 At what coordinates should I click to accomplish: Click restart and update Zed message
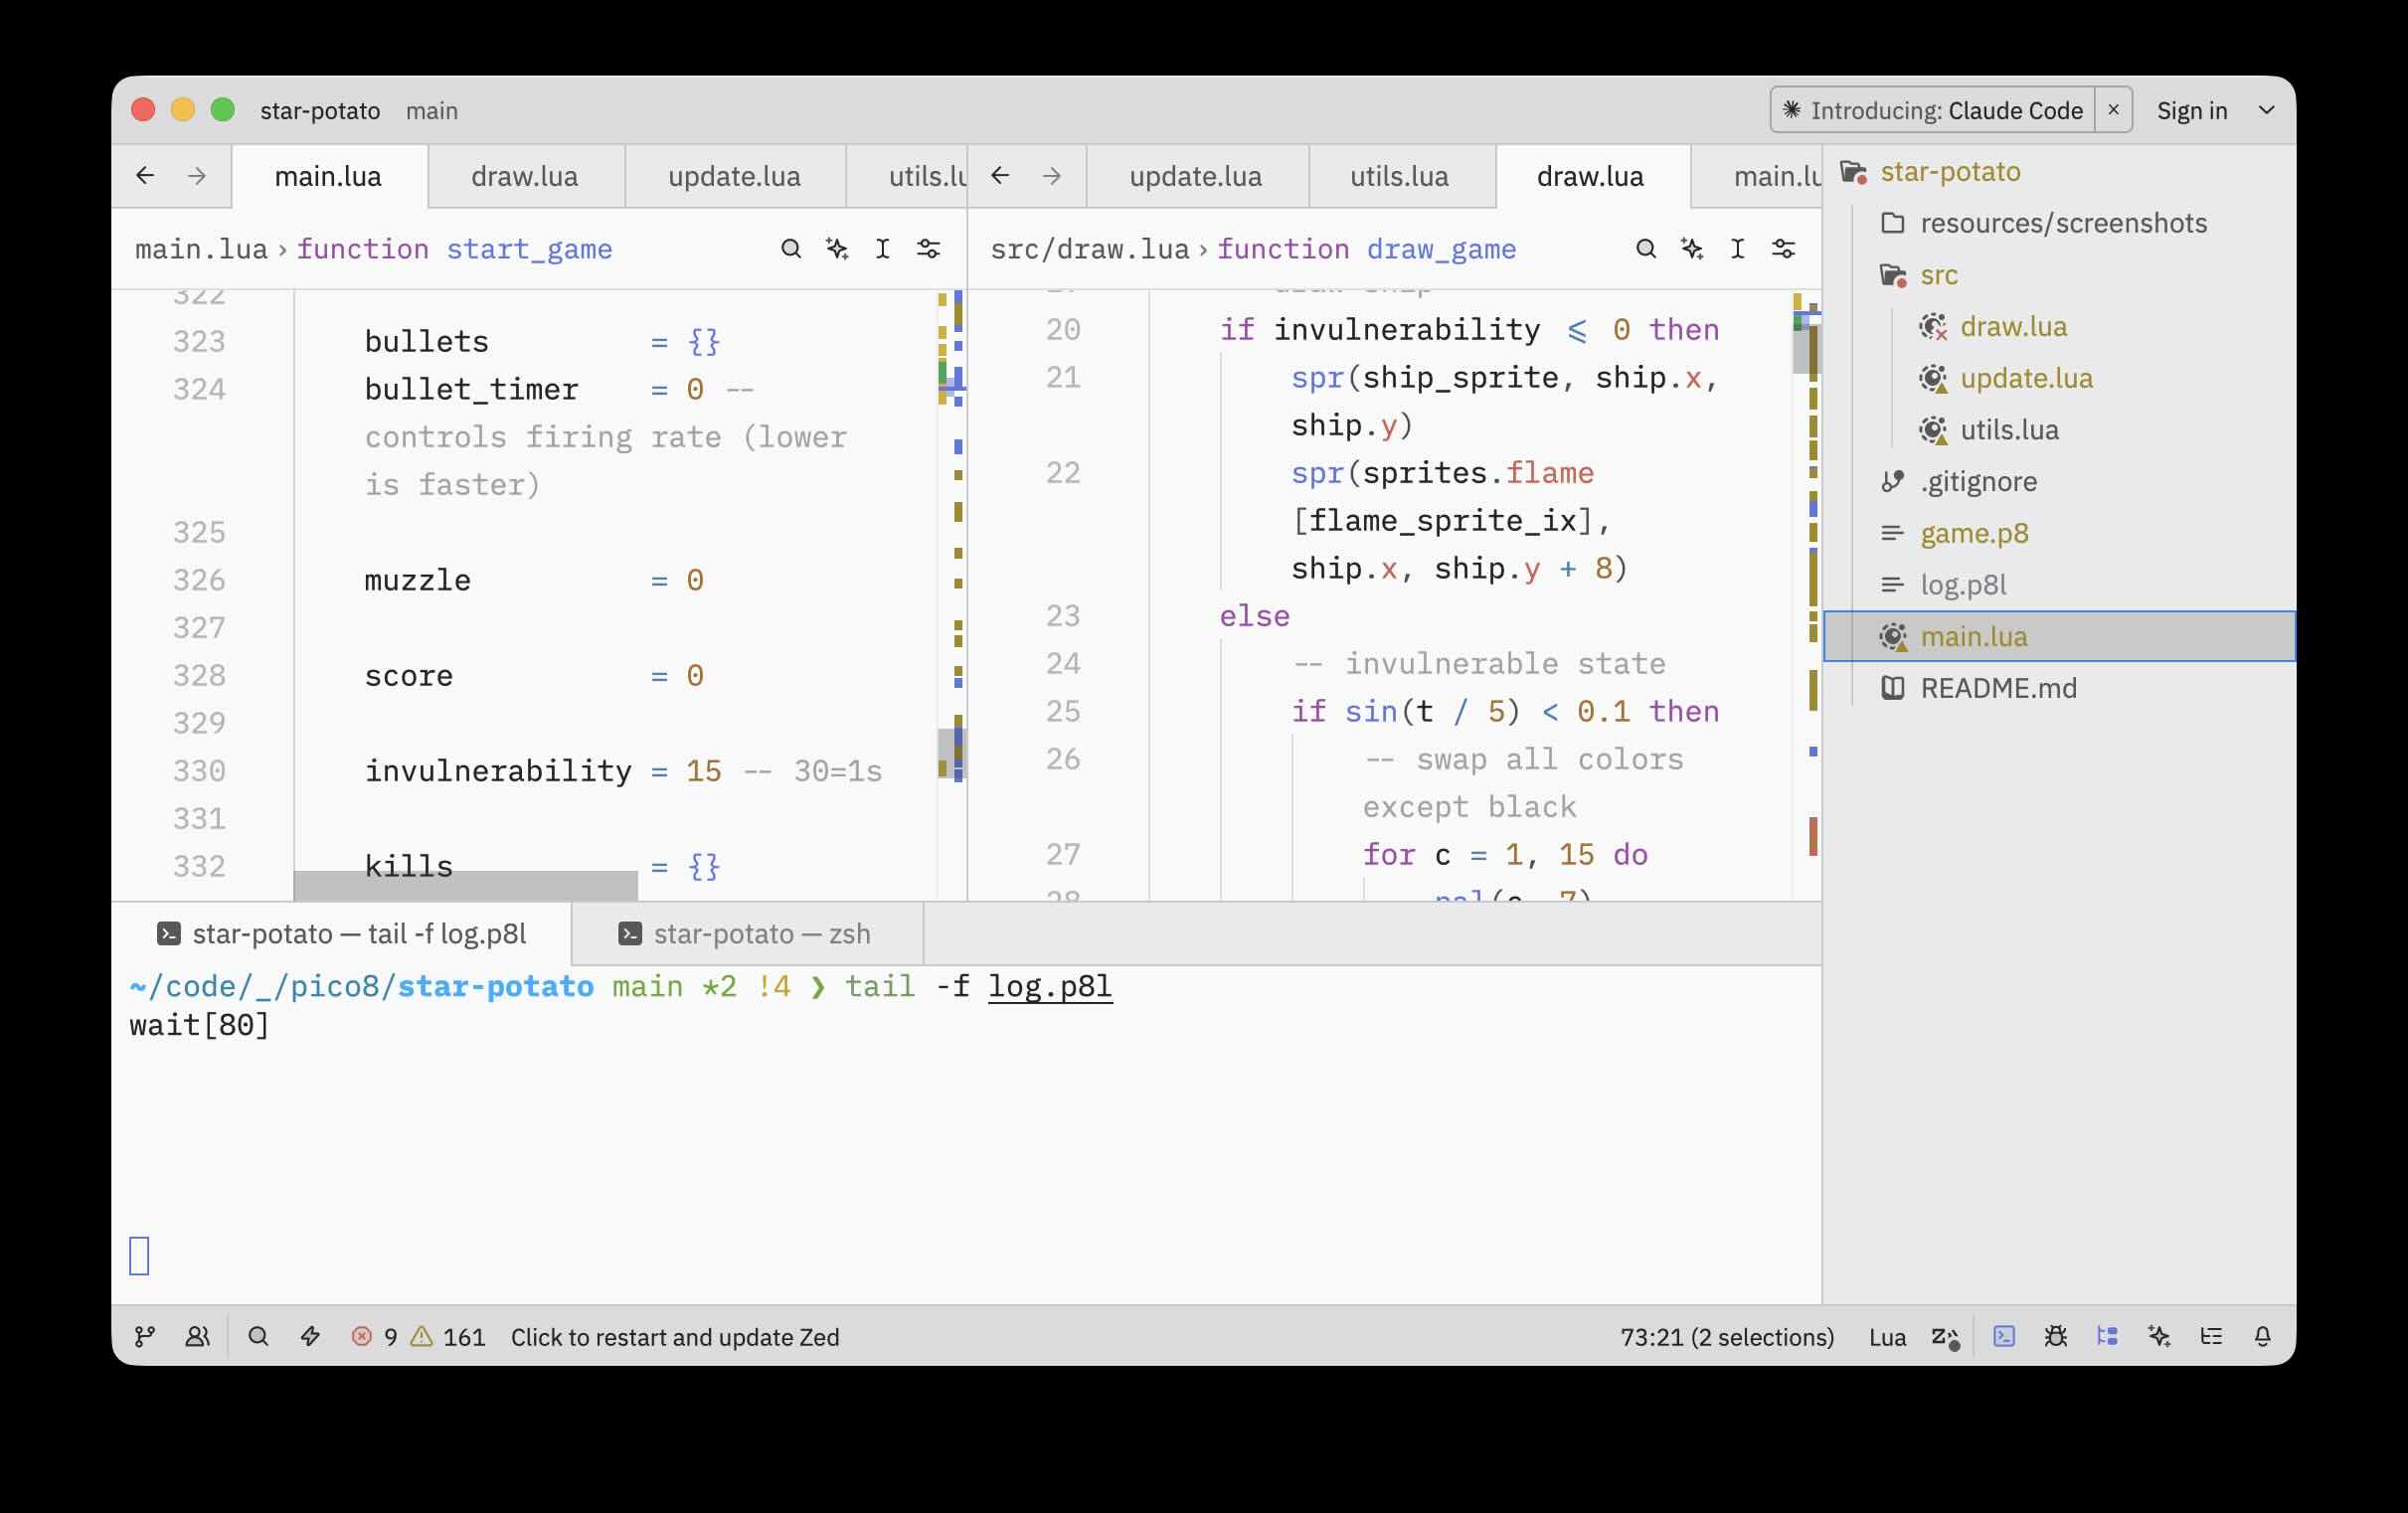point(674,1337)
